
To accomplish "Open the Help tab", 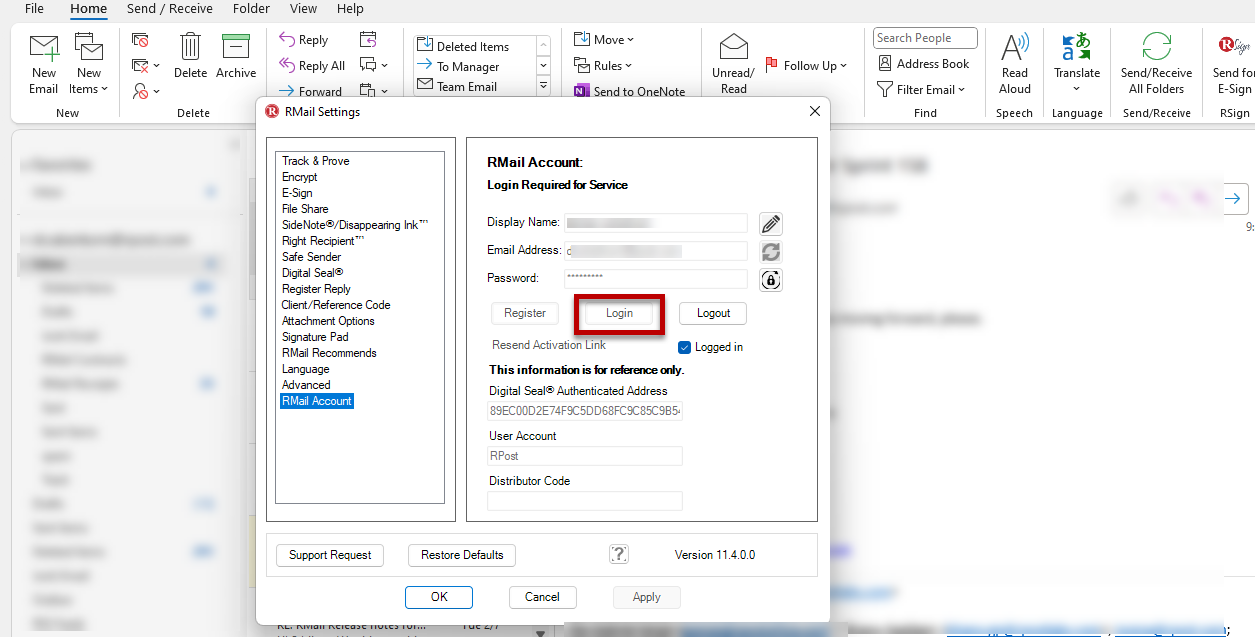I will coord(350,9).
